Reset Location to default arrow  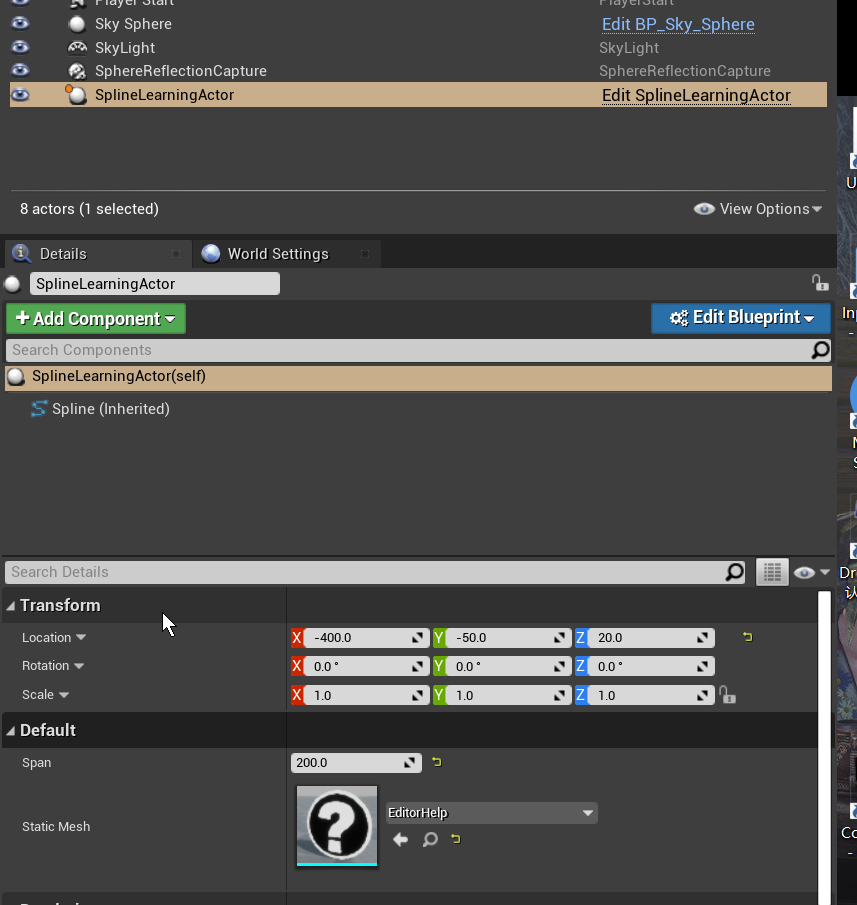click(x=747, y=637)
